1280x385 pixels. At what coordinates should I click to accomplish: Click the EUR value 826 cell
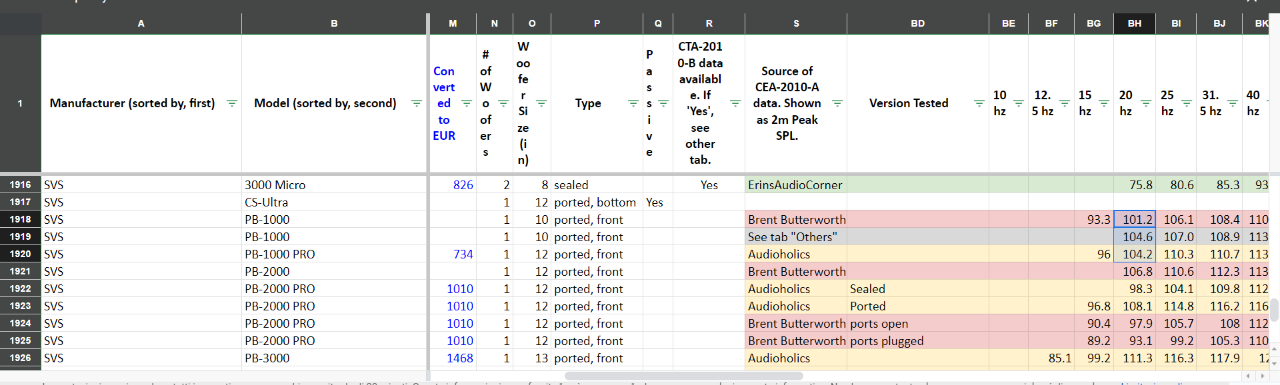pyautogui.click(x=454, y=185)
